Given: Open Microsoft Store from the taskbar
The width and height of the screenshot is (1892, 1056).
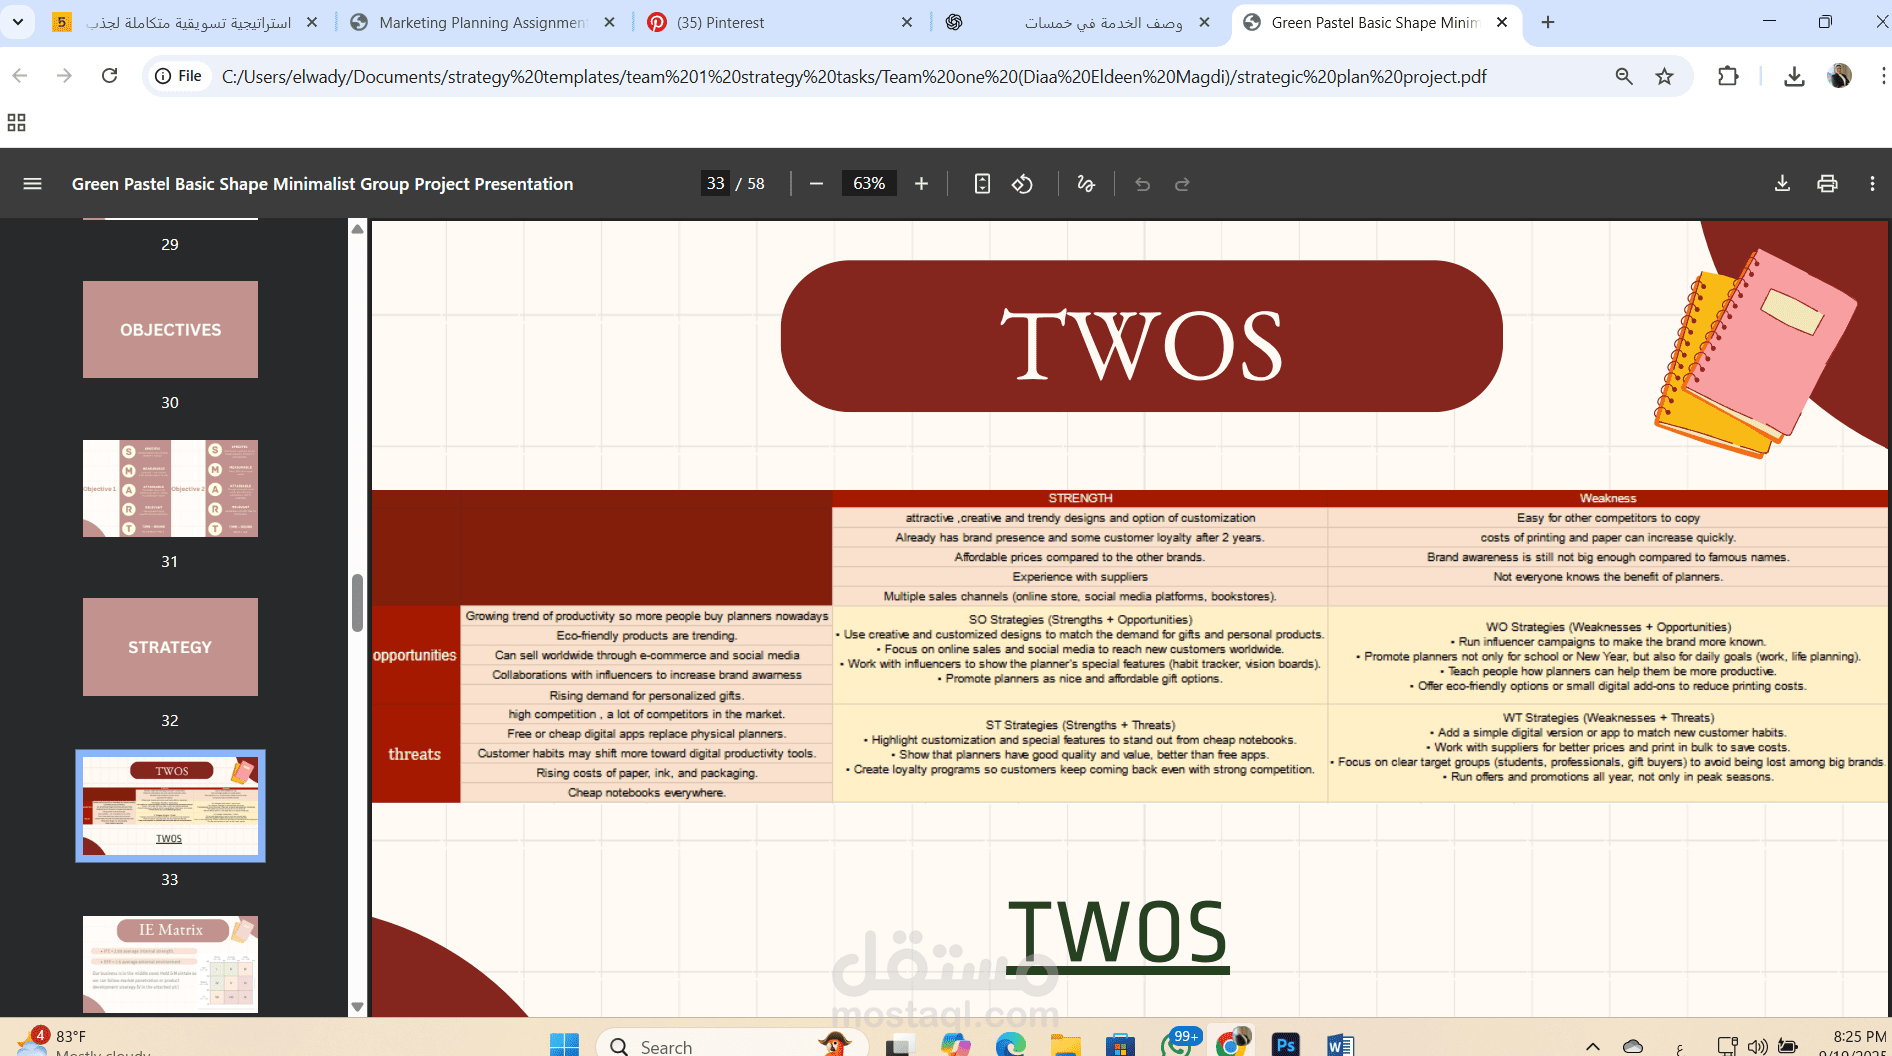Looking at the screenshot, I should click(1120, 1045).
